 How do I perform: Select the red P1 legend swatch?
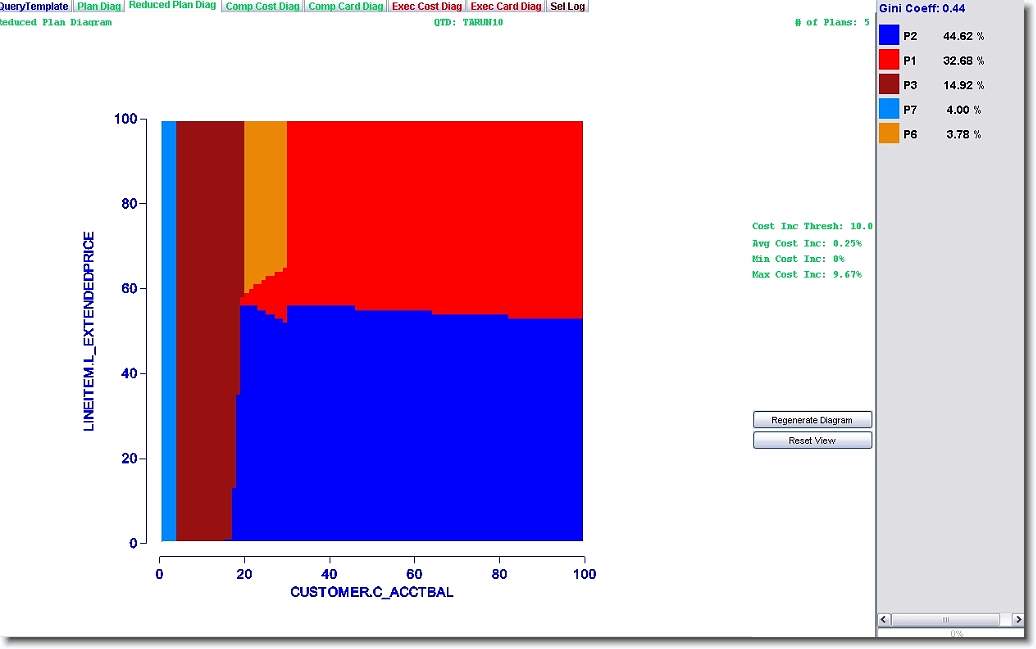(x=889, y=61)
